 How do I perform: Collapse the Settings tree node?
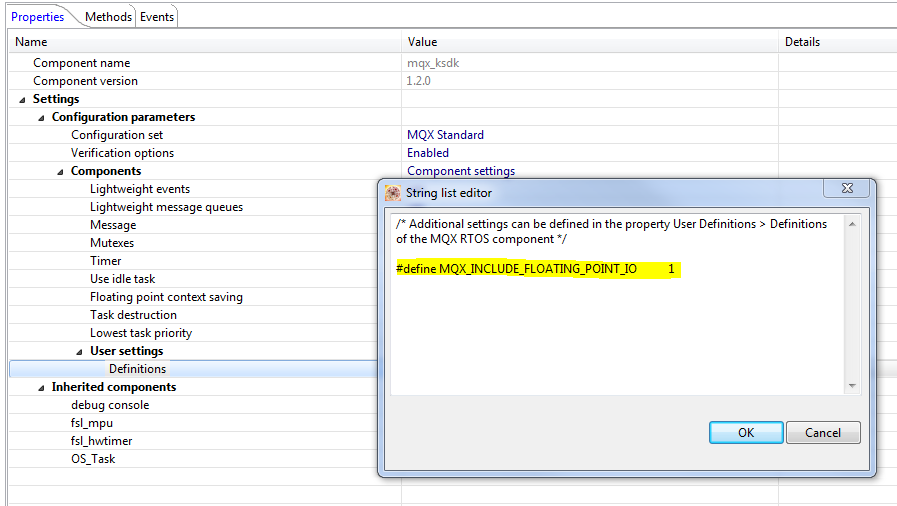click(x=23, y=99)
